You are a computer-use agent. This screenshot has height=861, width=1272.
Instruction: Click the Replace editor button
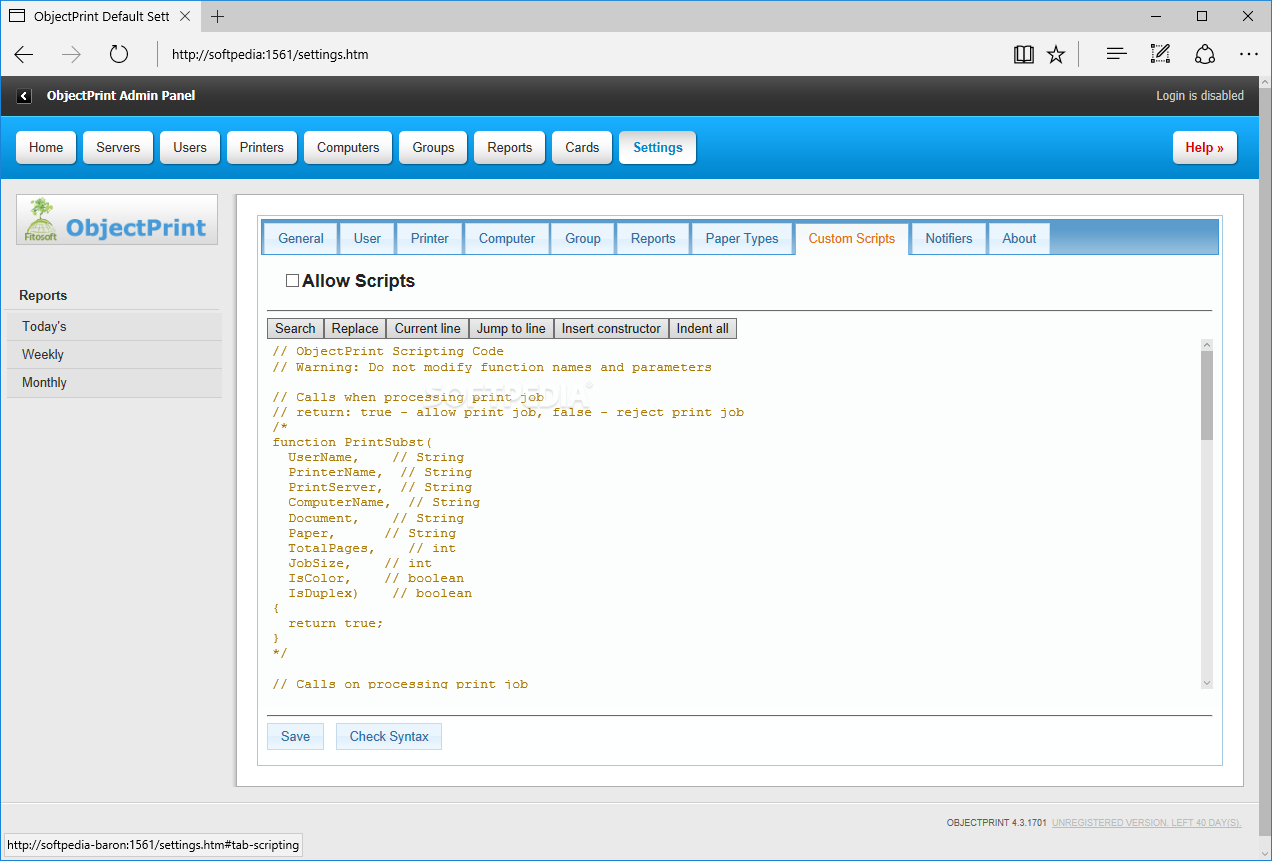pos(355,328)
